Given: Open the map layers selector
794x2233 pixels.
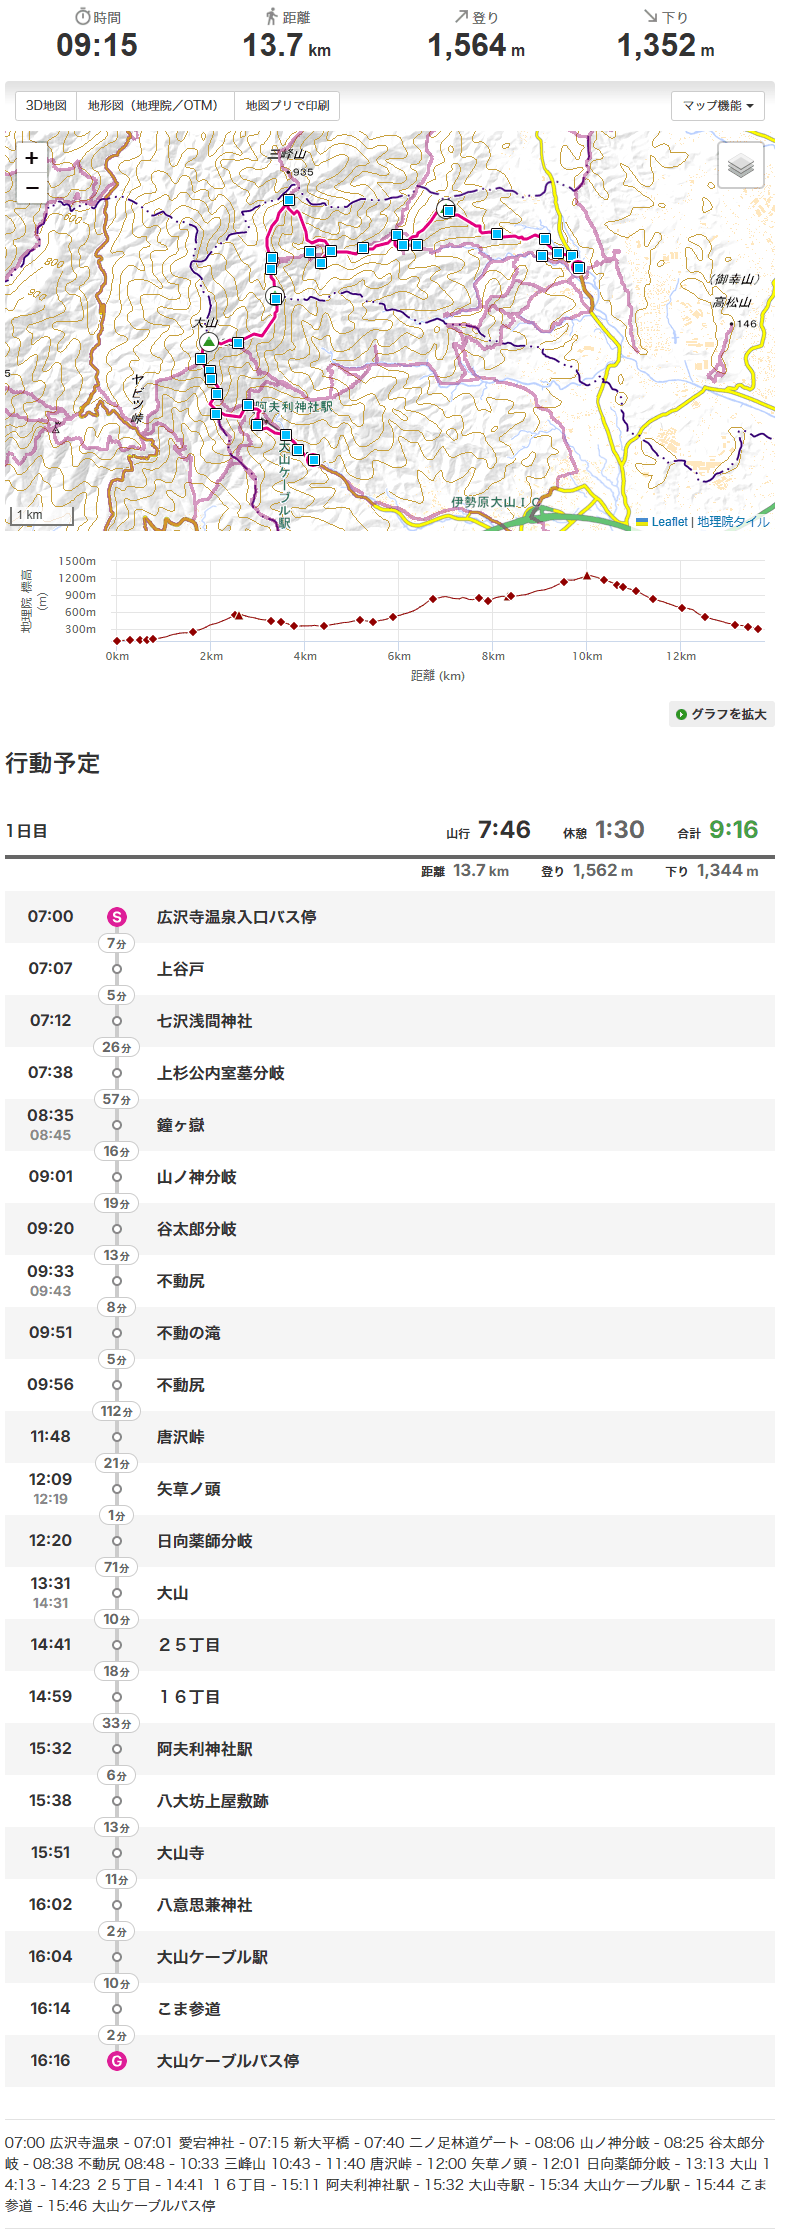Looking at the screenshot, I should click(x=740, y=165).
